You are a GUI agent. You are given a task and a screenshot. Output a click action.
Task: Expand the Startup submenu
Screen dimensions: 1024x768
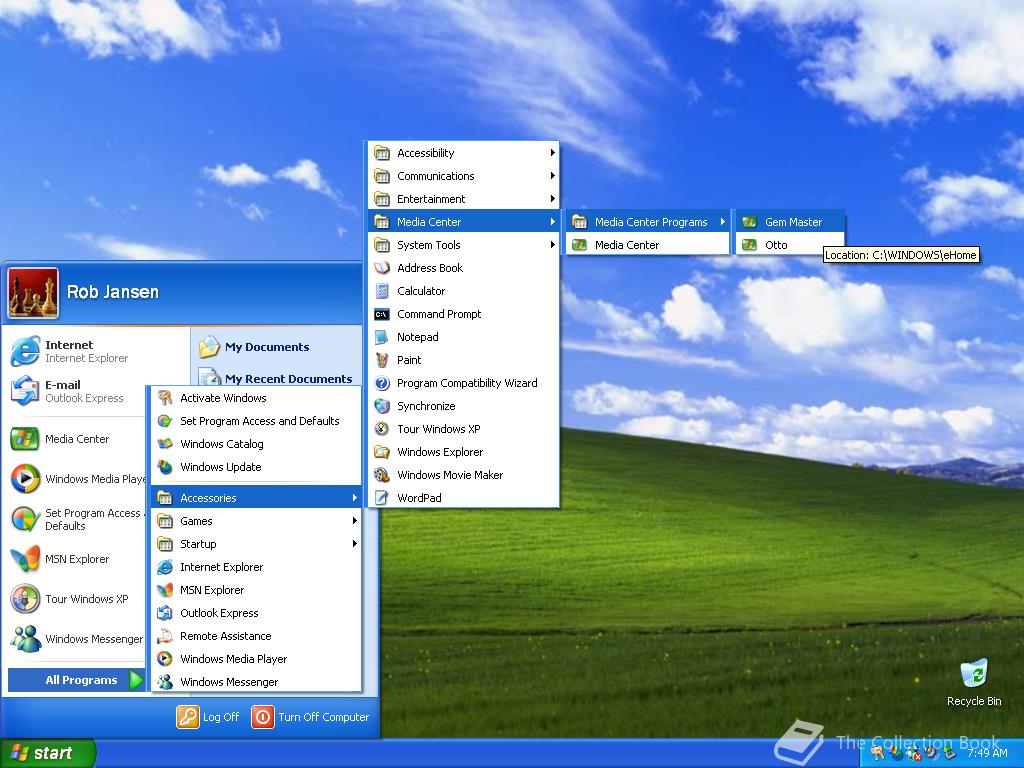tap(200, 543)
